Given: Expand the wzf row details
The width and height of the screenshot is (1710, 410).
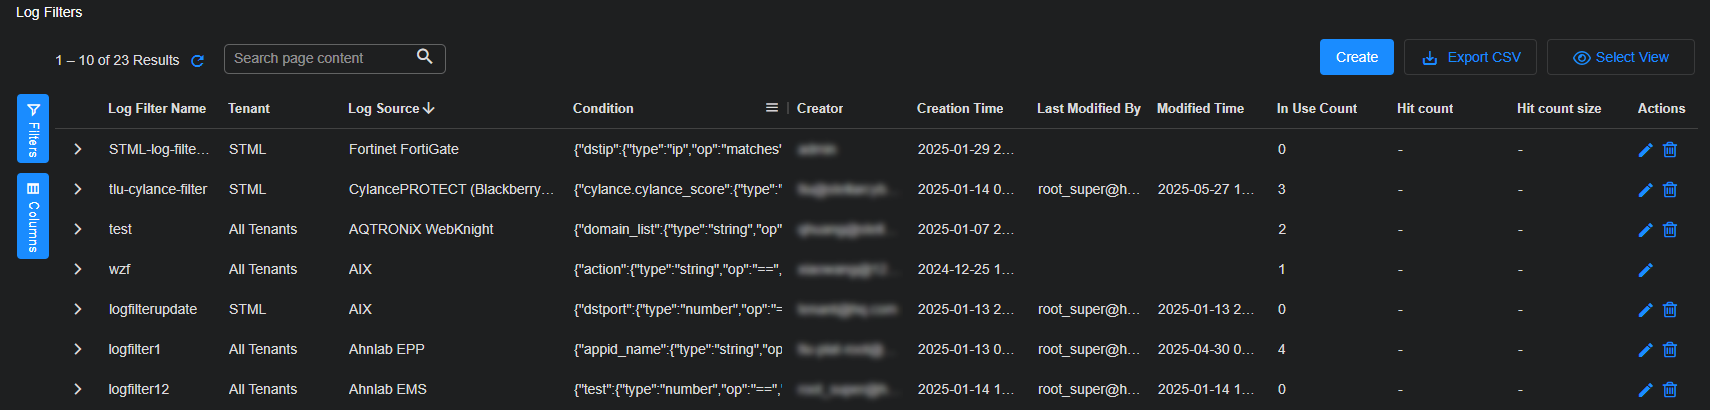Looking at the screenshot, I should [x=78, y=269].
